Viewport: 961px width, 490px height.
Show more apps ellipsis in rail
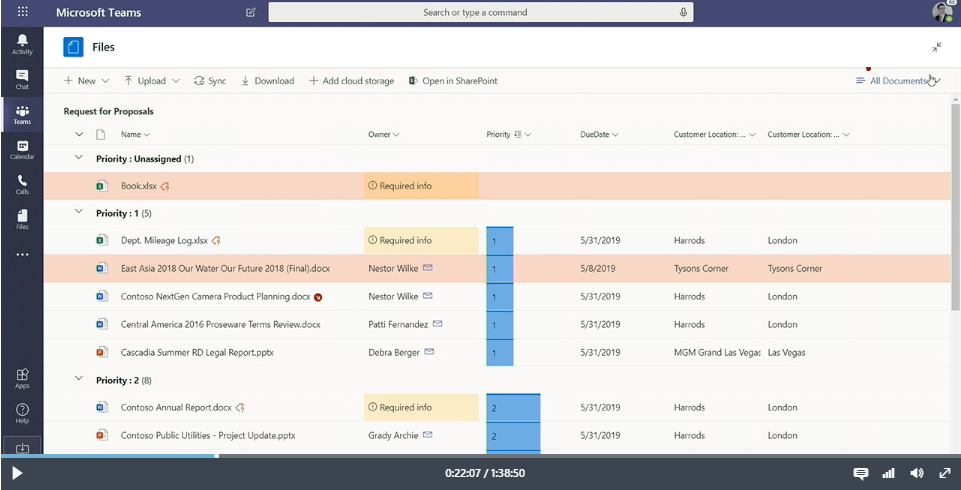tap(22, 255)
